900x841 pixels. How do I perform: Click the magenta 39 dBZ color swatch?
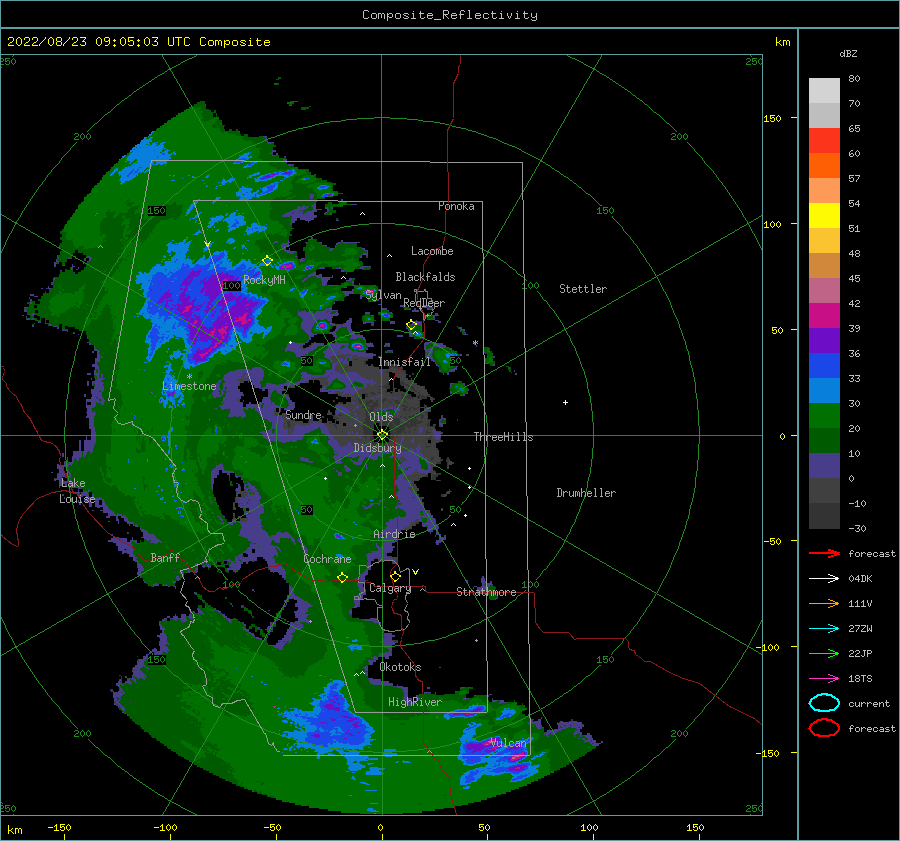point(824,315)
